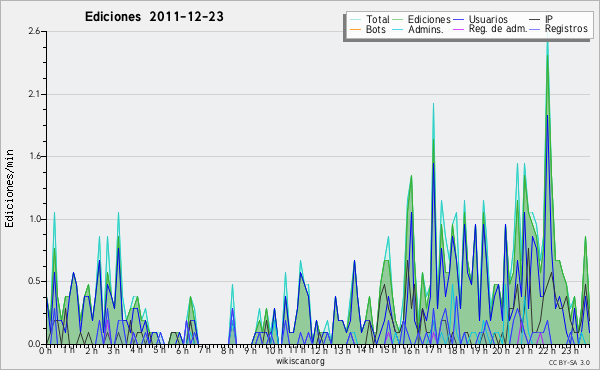Select the Usuarios legend label
600x370 pixels.
coord(488,19)
